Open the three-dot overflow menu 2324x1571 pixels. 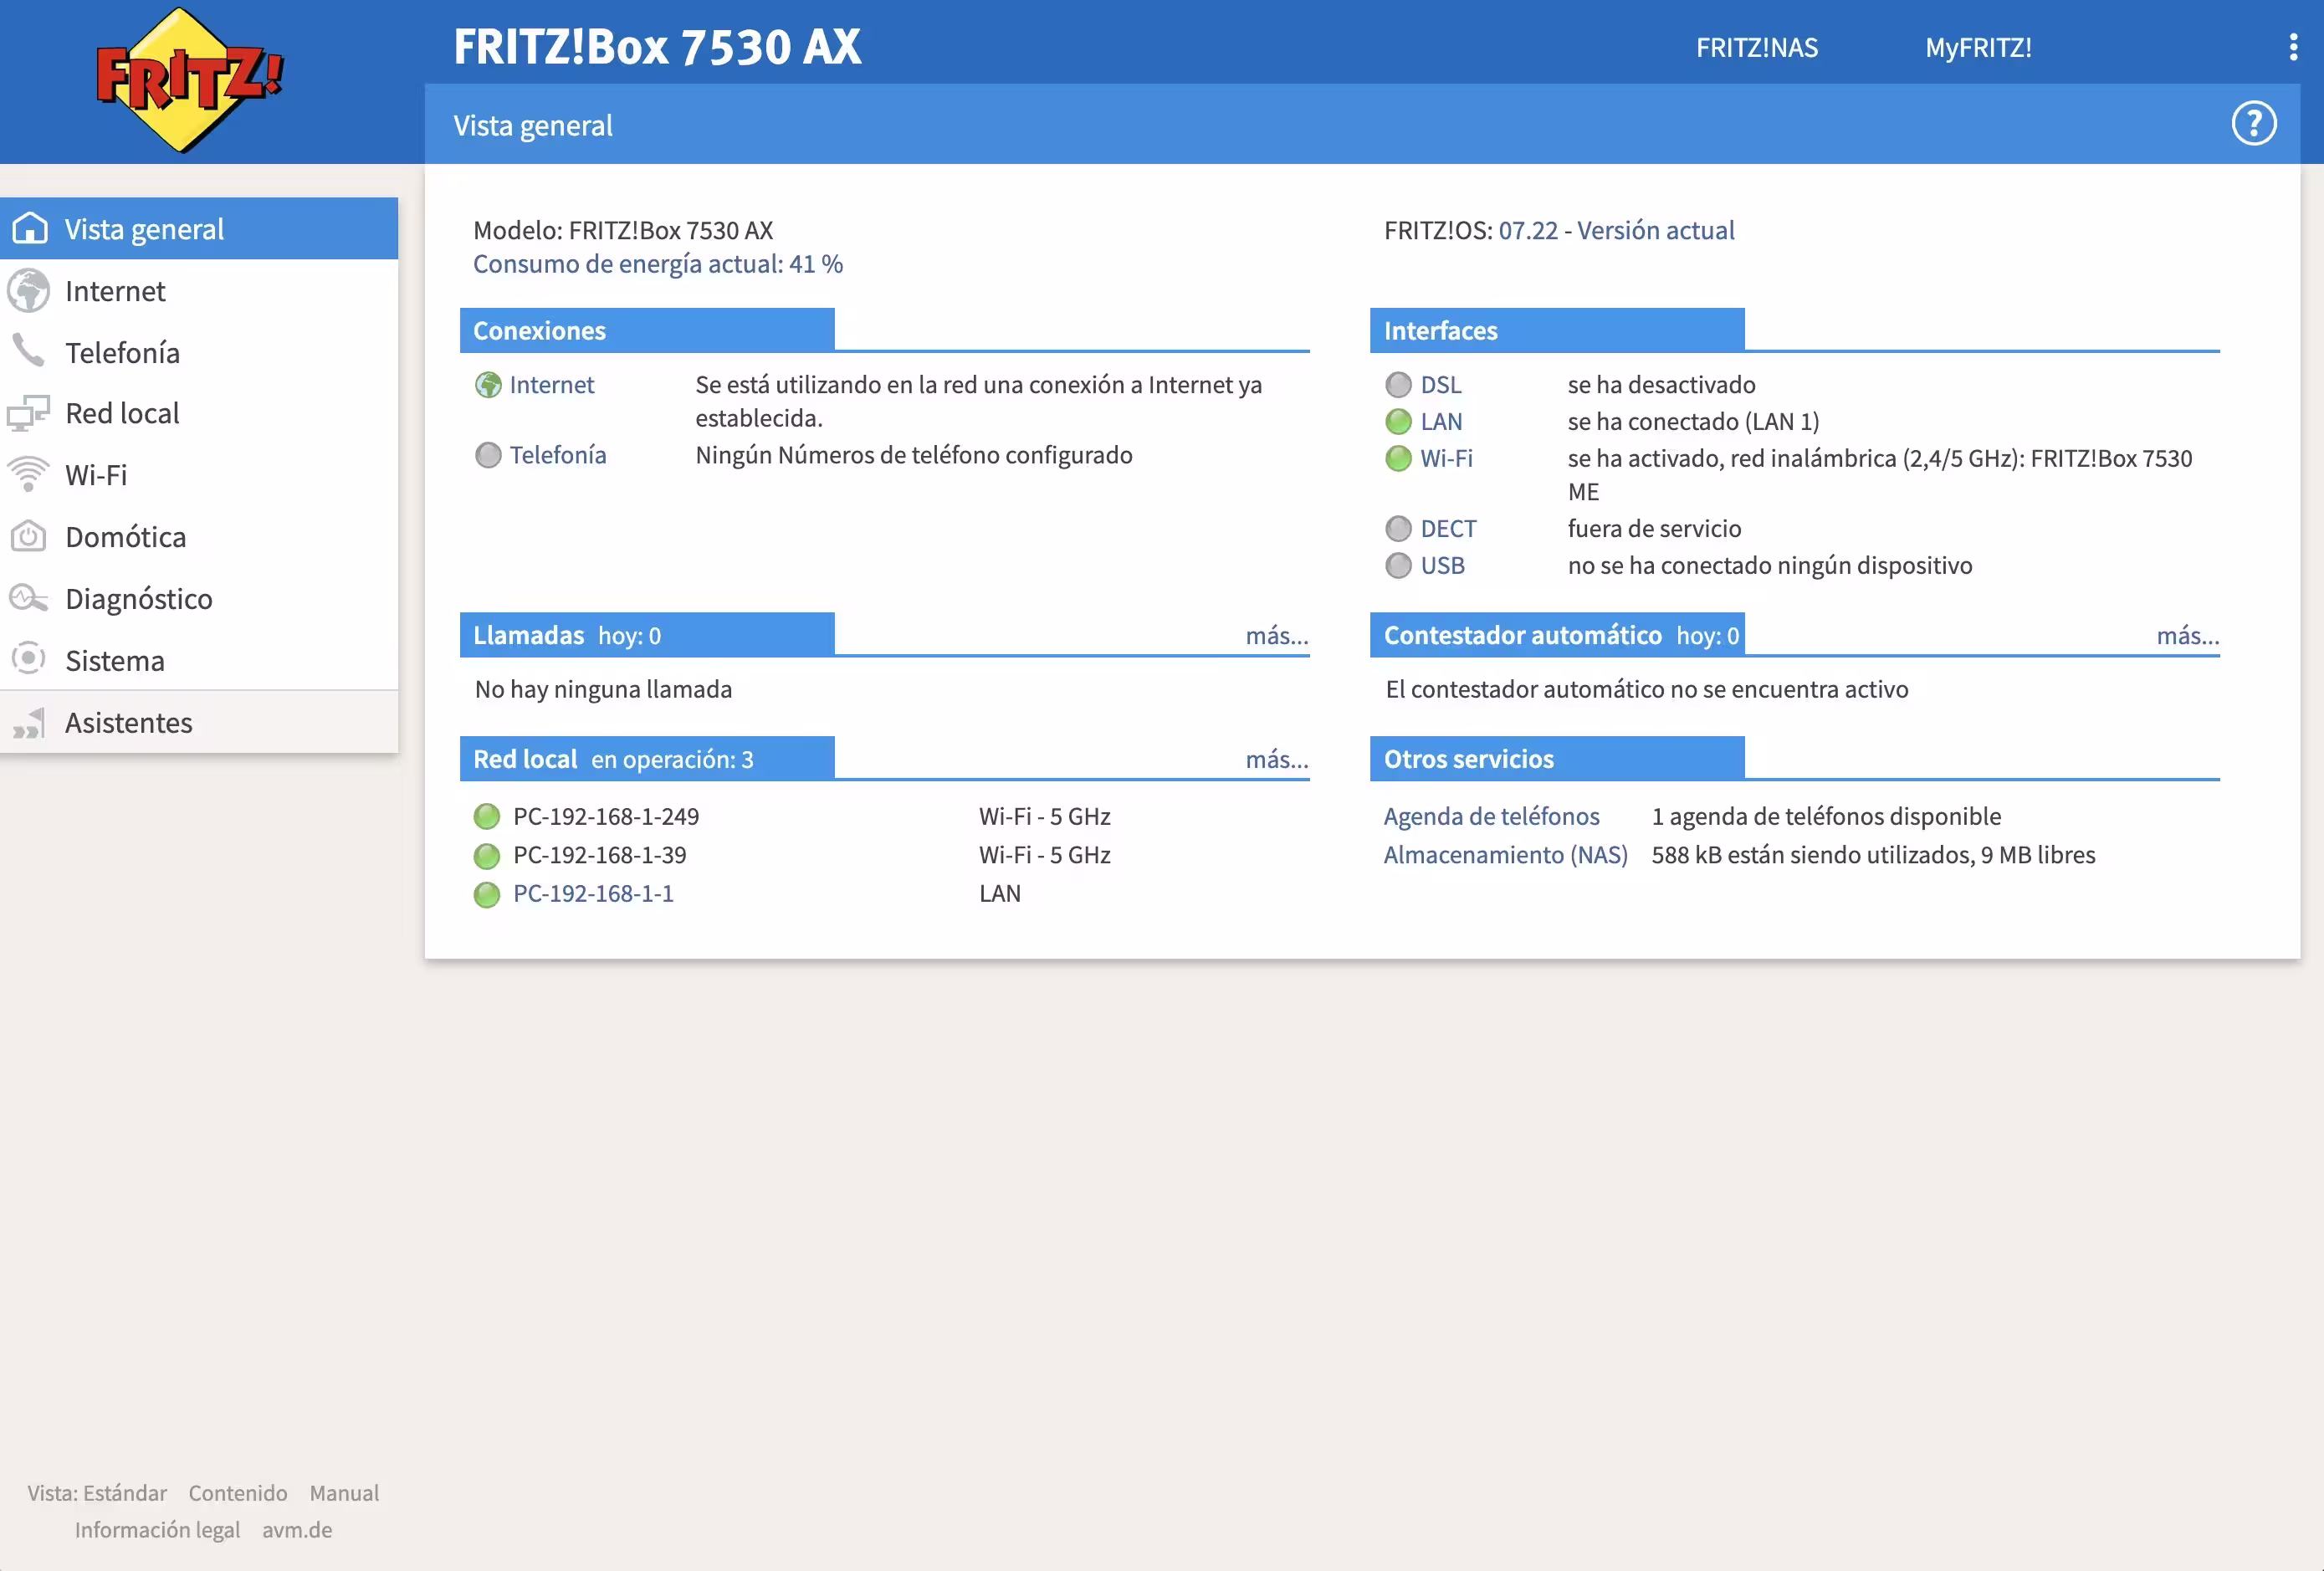tap(2293, 47)
